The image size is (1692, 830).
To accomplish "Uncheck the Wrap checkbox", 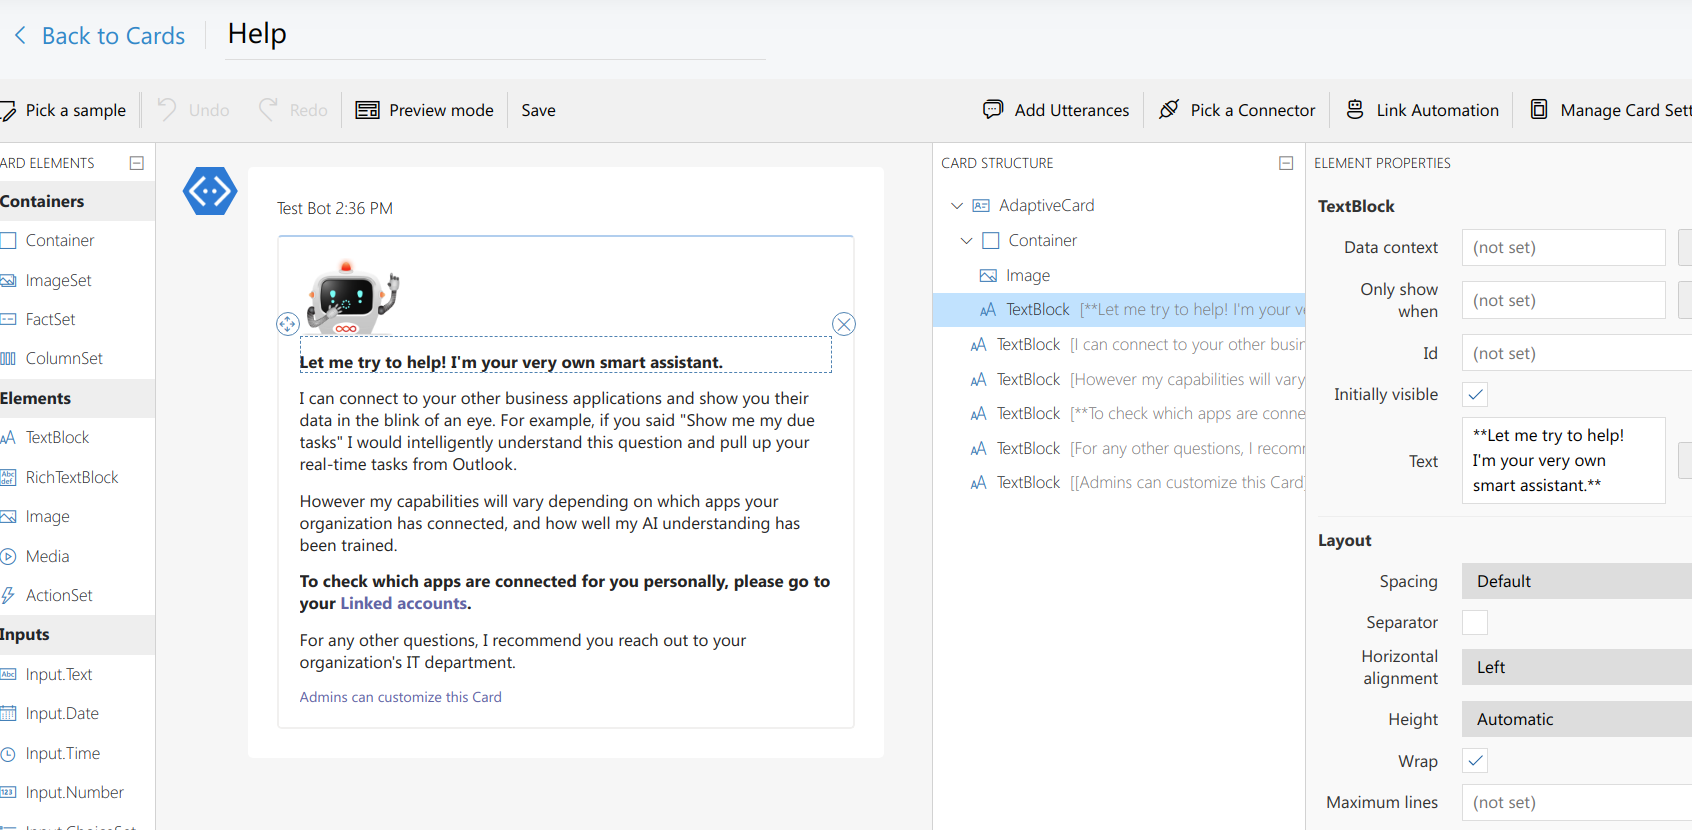I will [1475, 761].
